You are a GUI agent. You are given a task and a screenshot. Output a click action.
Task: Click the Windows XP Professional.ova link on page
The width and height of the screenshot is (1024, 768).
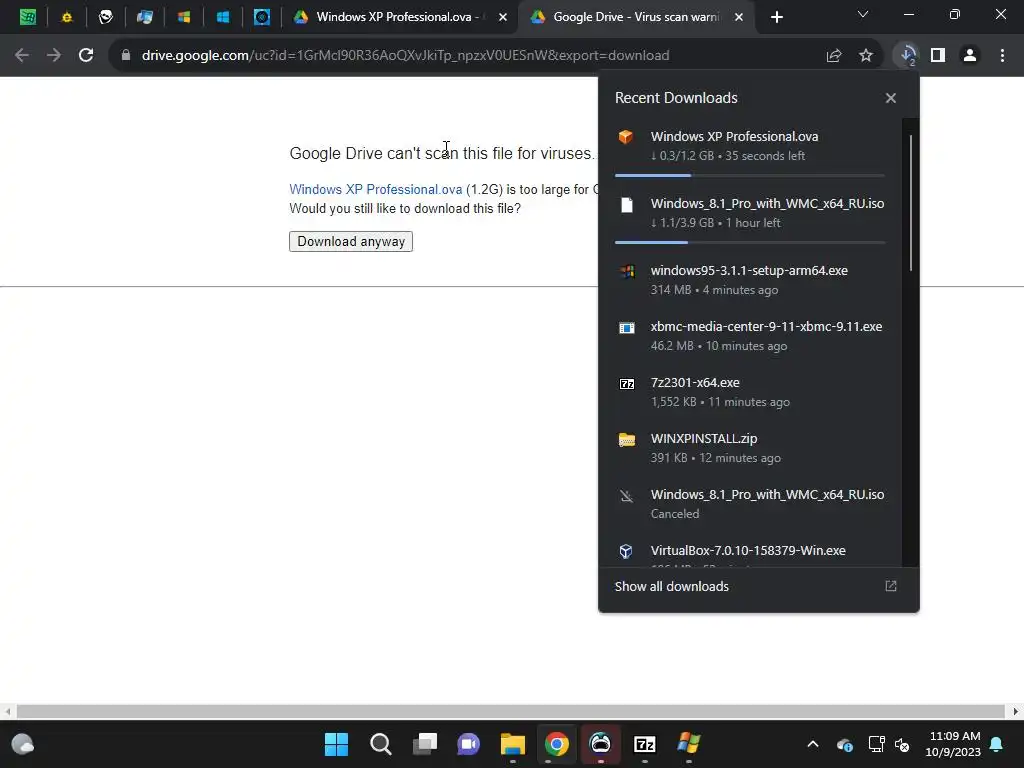pos(376,189)
